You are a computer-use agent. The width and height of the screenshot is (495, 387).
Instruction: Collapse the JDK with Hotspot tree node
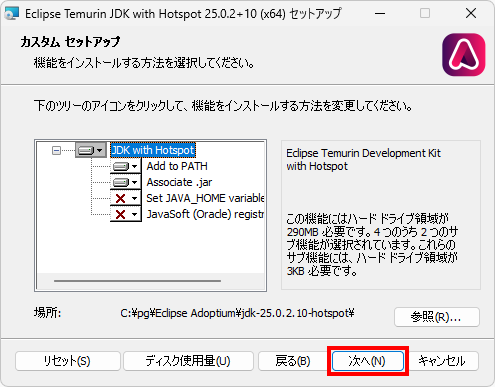[56, 151]
